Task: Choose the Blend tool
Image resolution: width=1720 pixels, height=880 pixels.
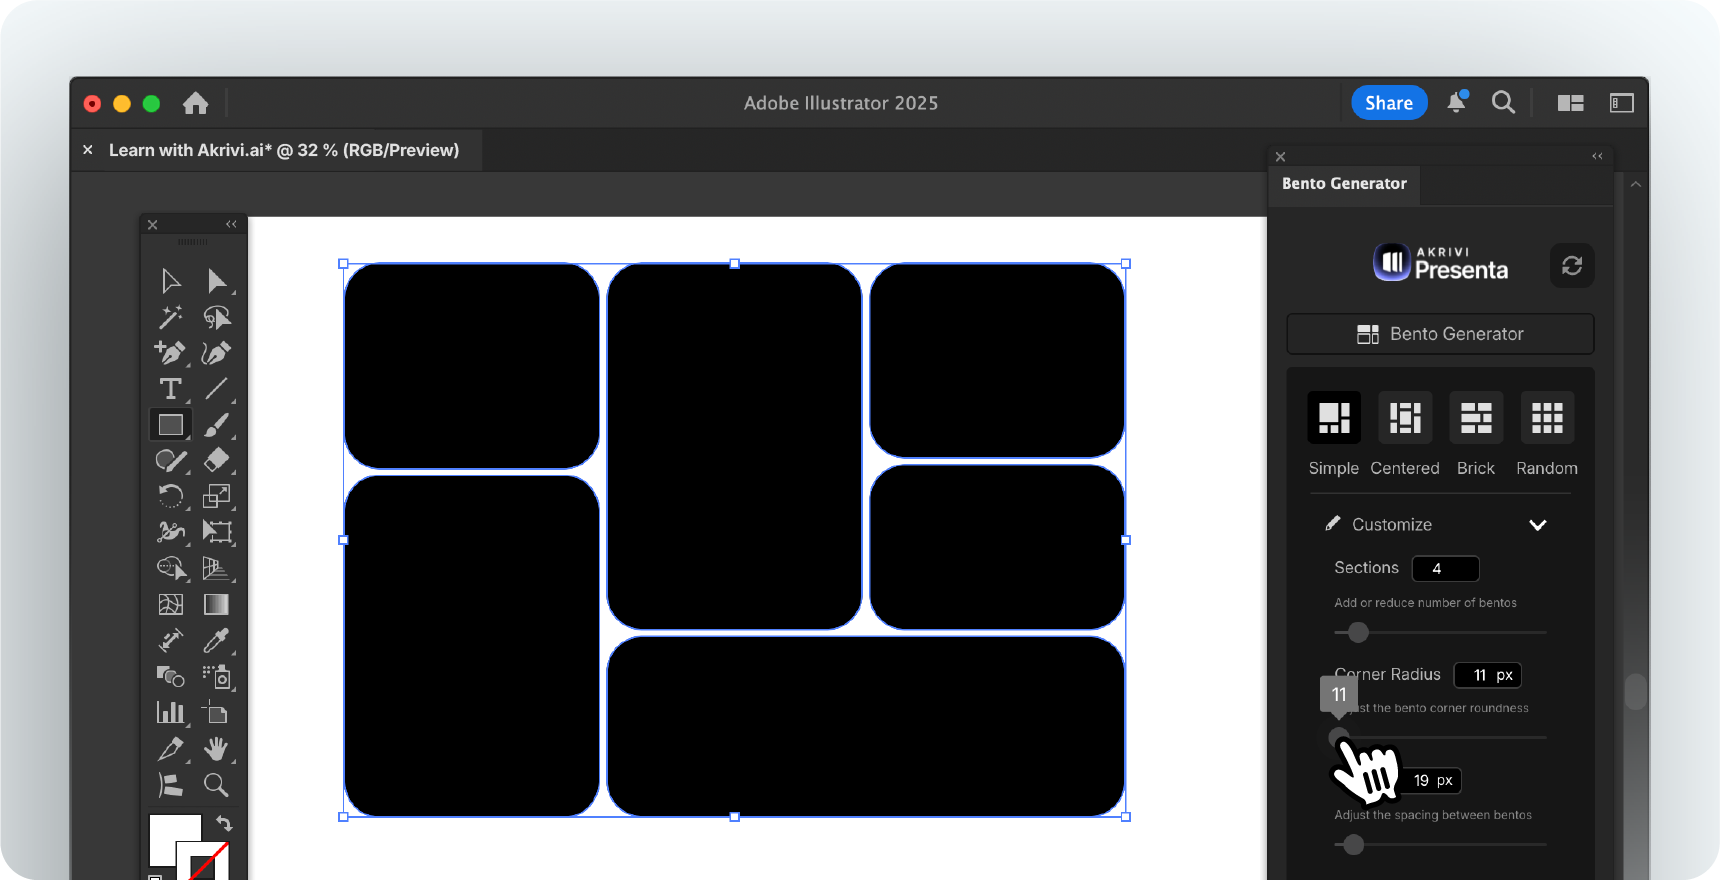Action: 170,676
